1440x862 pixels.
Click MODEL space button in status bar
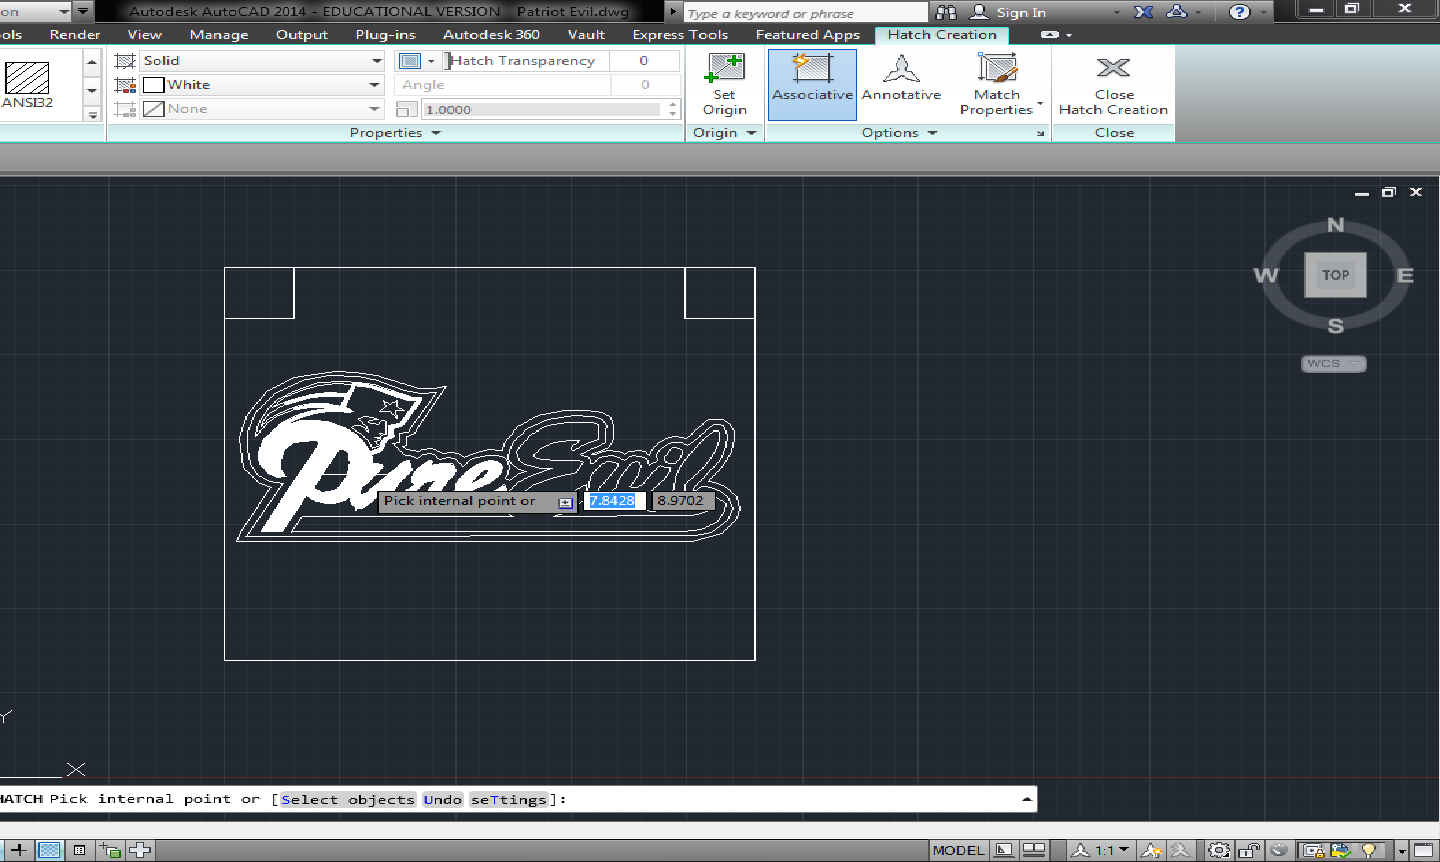tap(959, 850)
